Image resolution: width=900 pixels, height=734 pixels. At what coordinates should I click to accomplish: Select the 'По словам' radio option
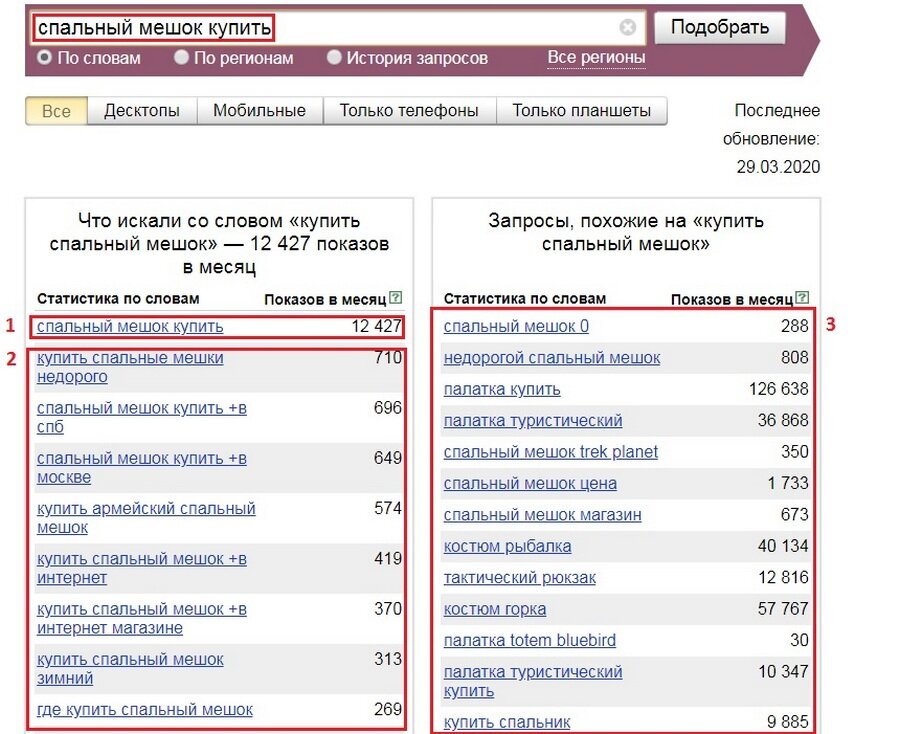44,57
